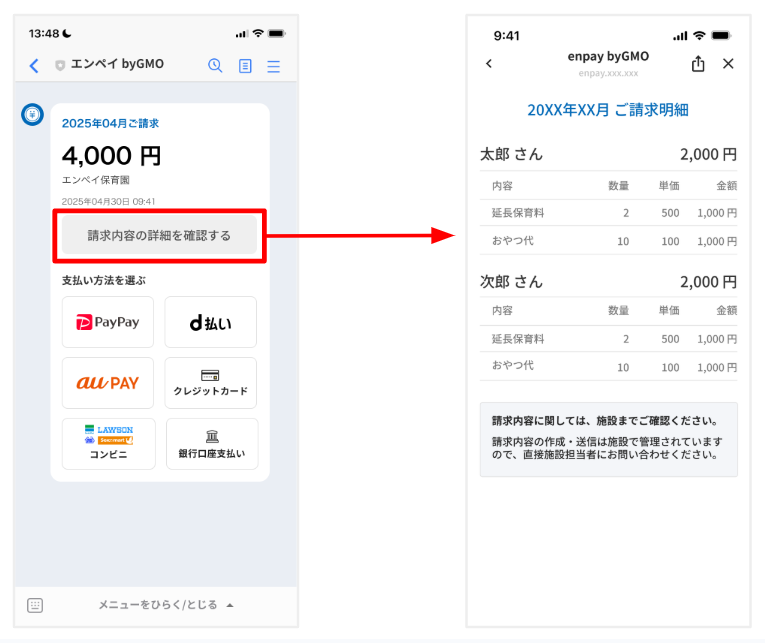Go back in the enpay byGMO browser
Viewport: 765px width, 643px height.
tap(489, 63)
